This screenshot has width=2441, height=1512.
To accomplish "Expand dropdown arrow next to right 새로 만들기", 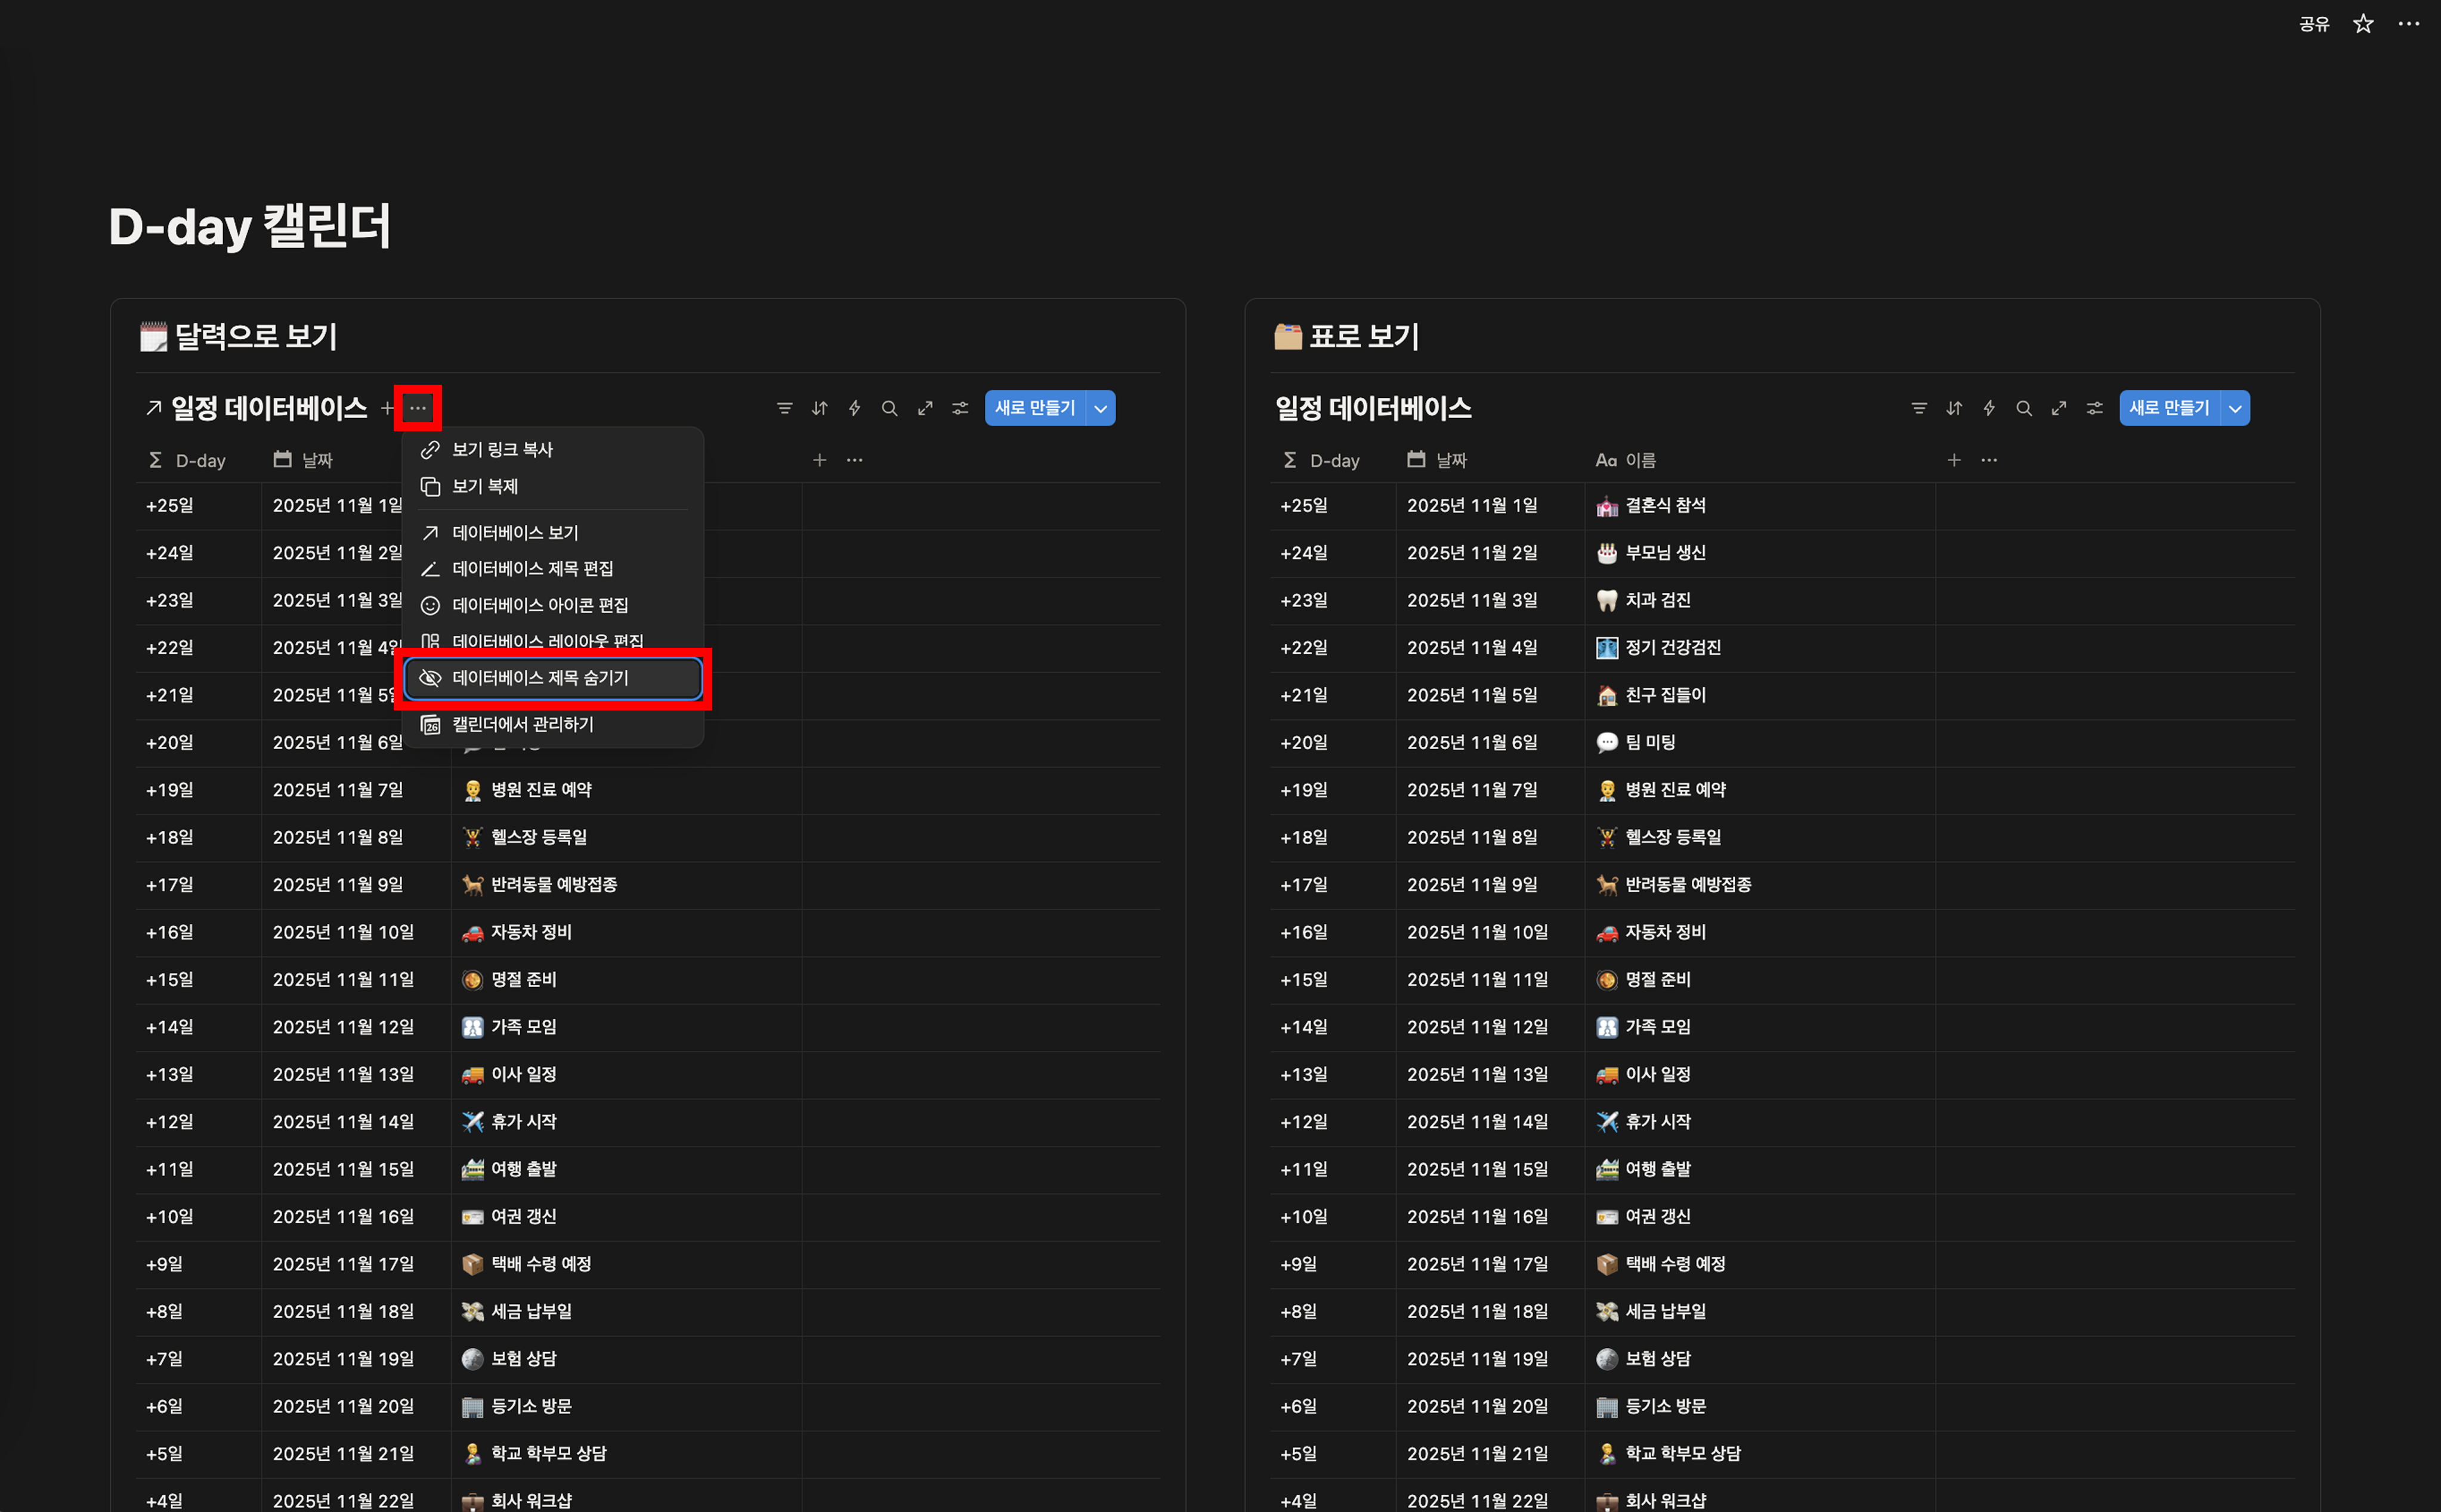I will 2234,408.
